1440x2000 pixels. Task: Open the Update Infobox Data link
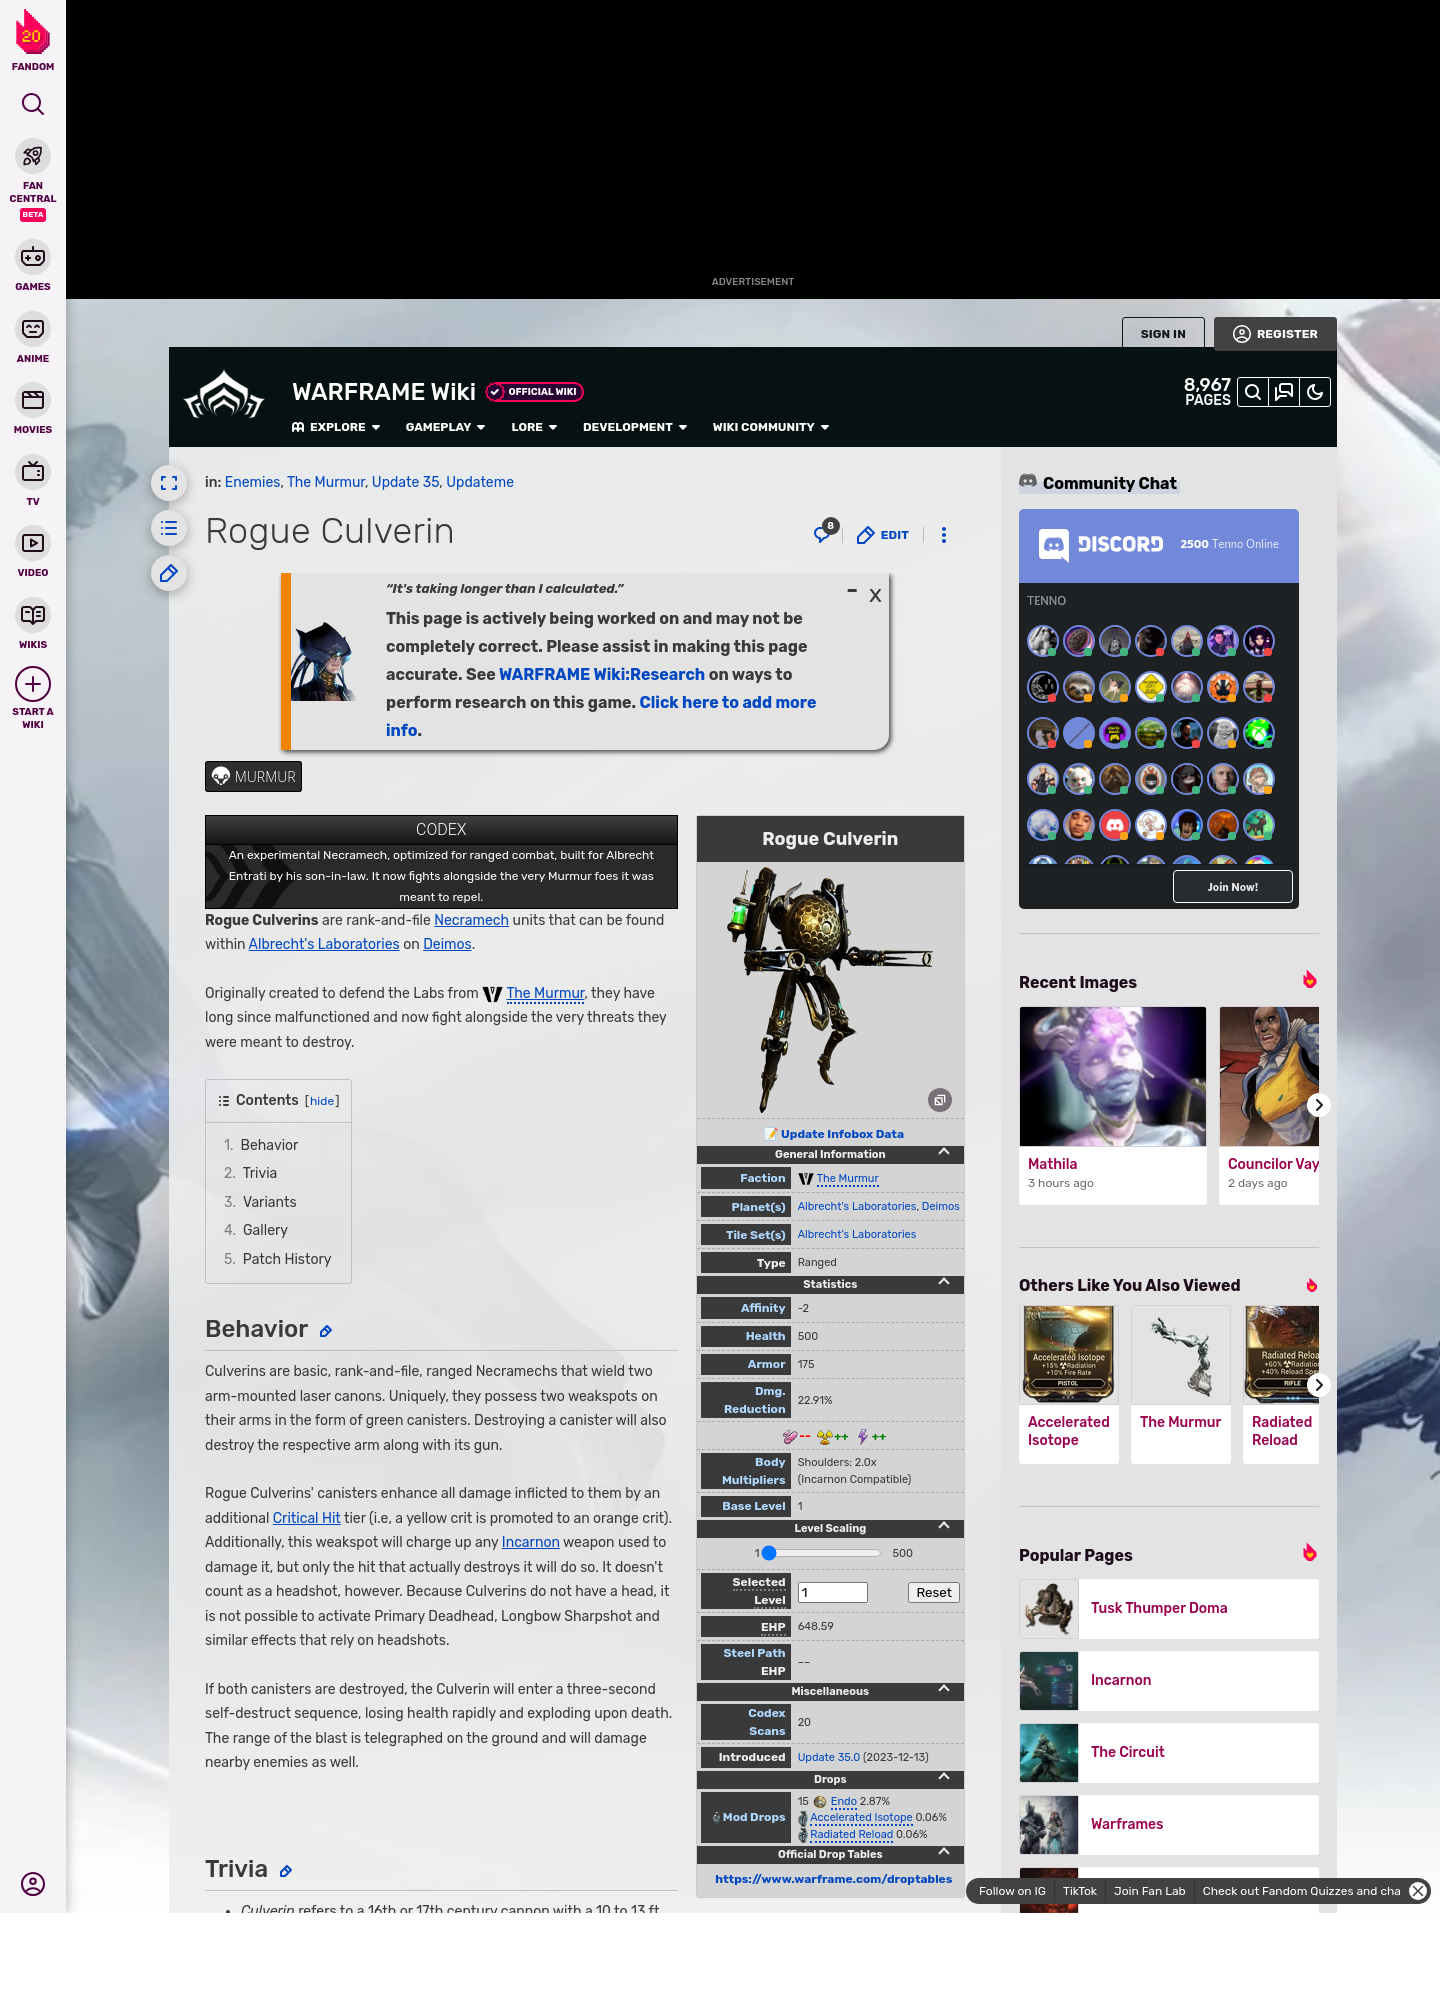(x=842, y=1134)
